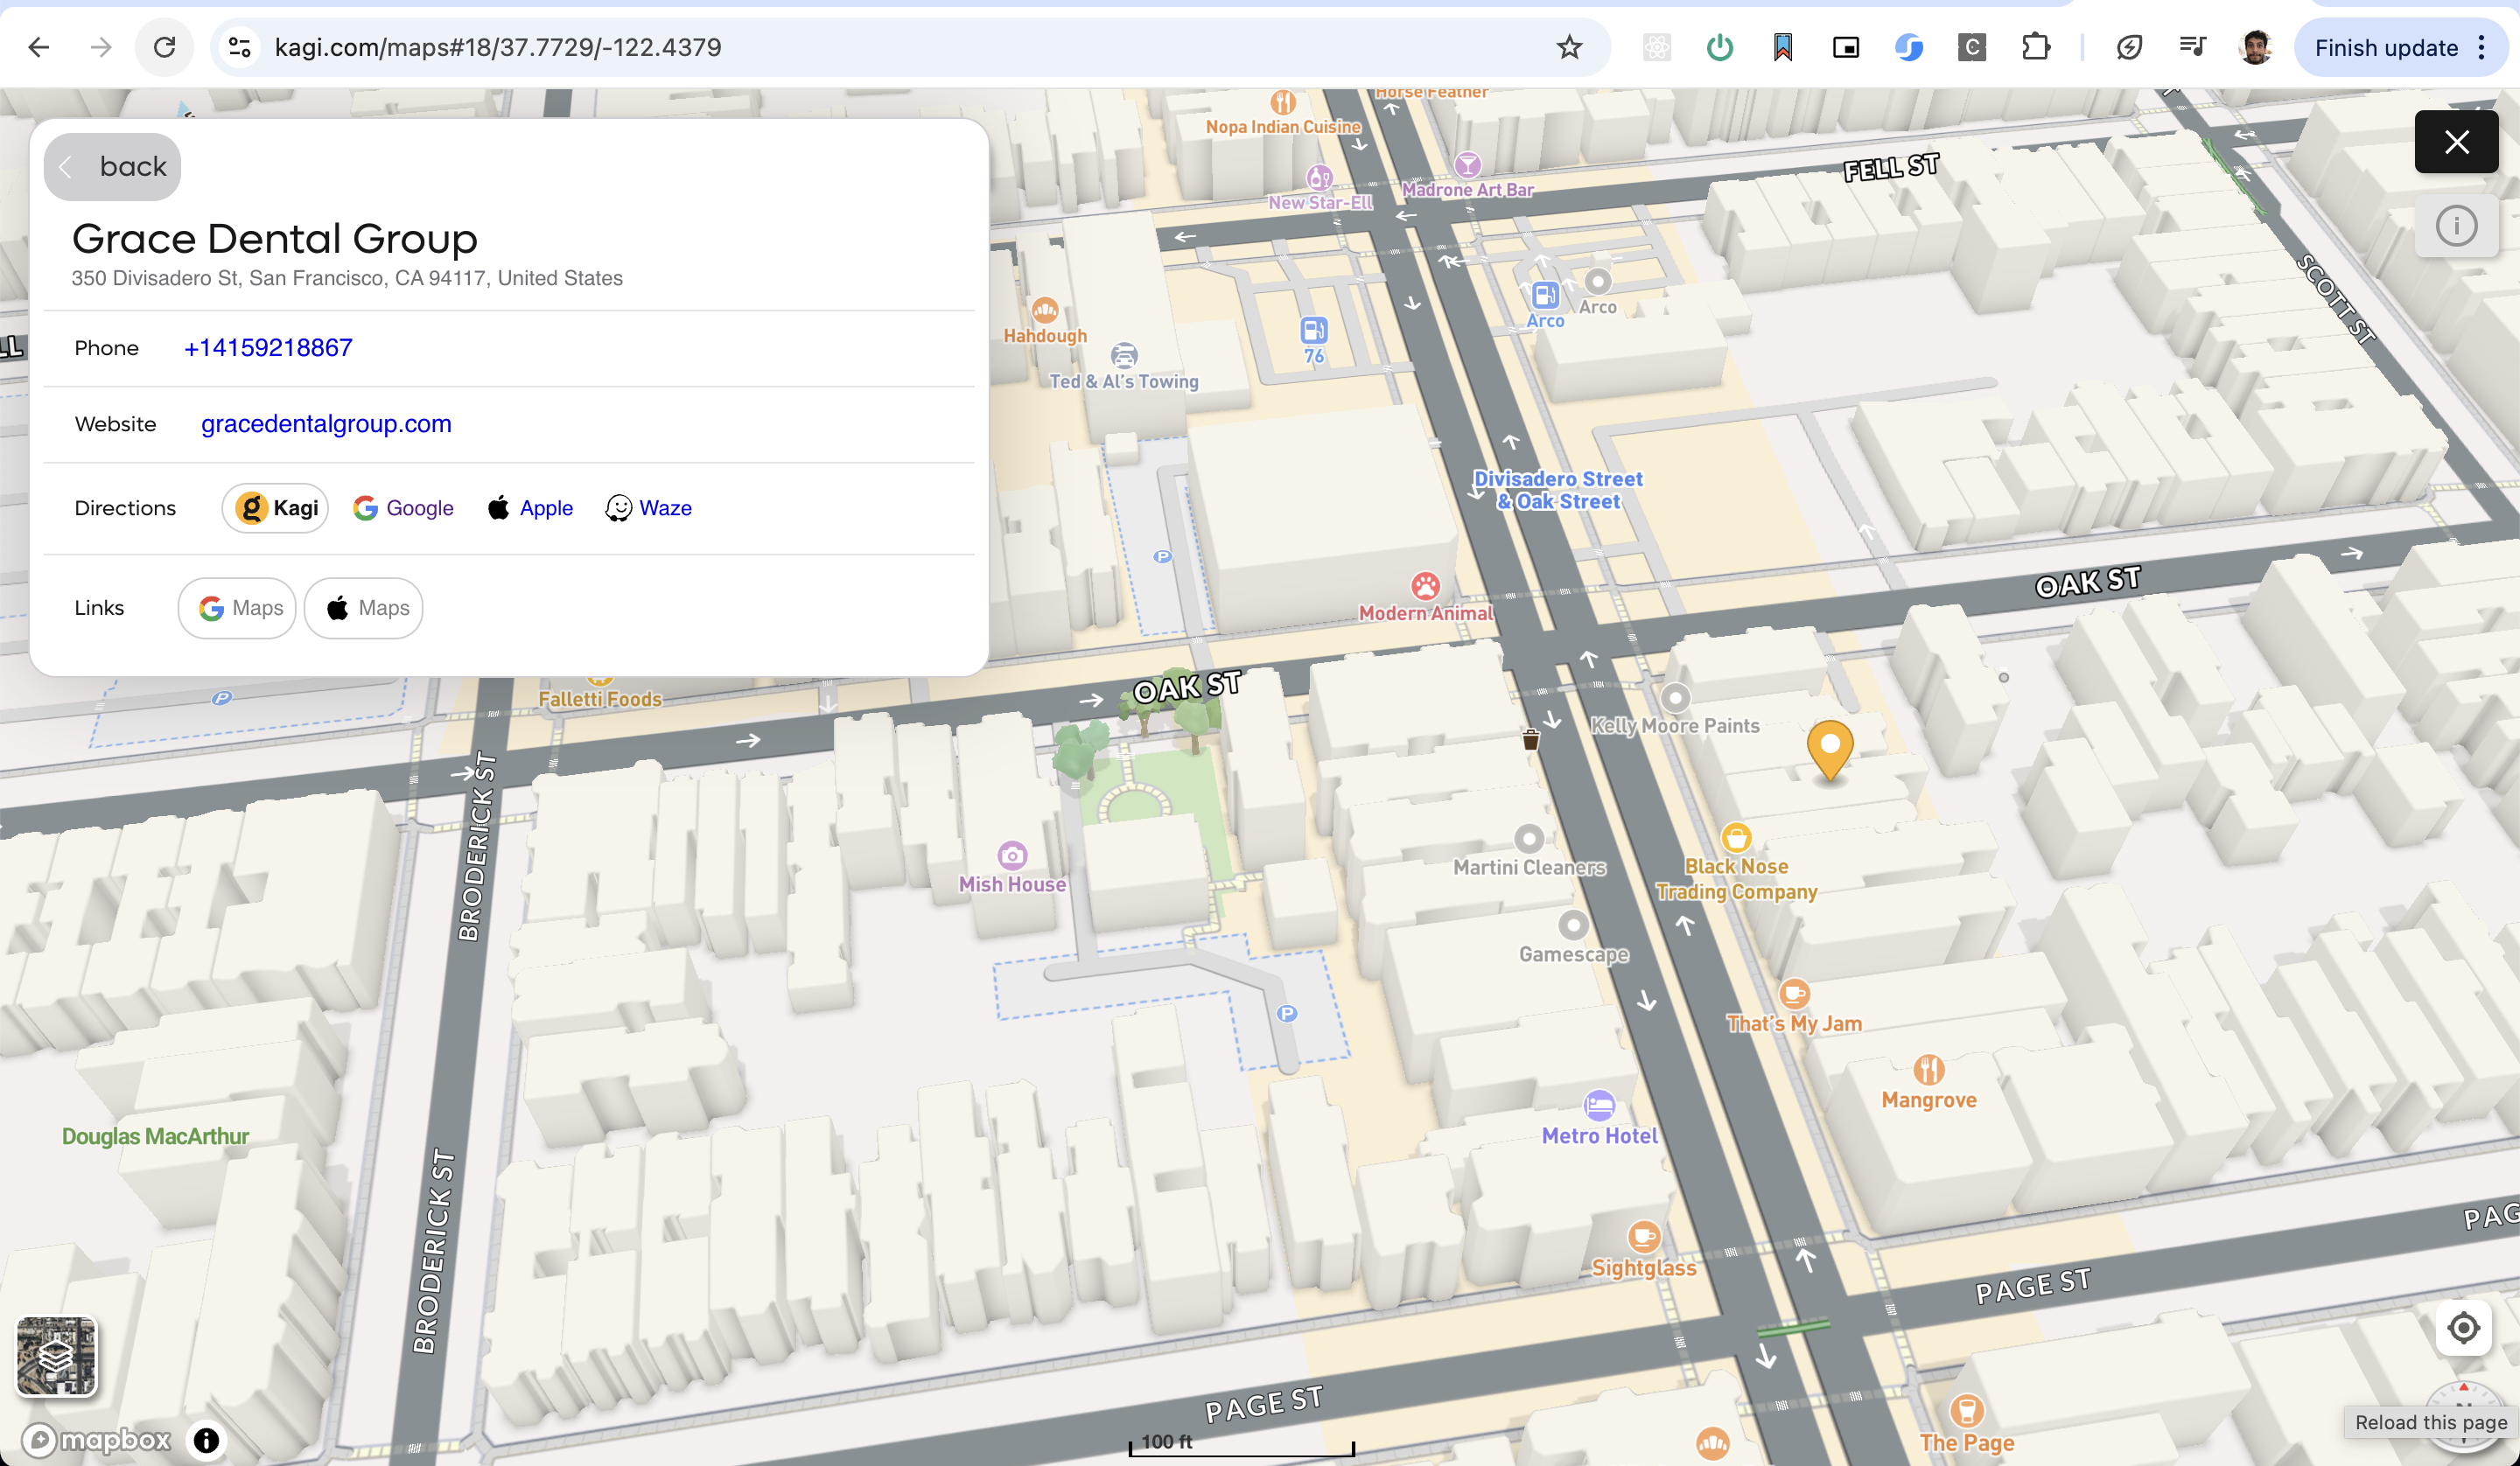Click the satellite layer switcher thumbnail
Image resolution: width=2520 pixels, height=1466 pixels.
tap(57, 1355)
